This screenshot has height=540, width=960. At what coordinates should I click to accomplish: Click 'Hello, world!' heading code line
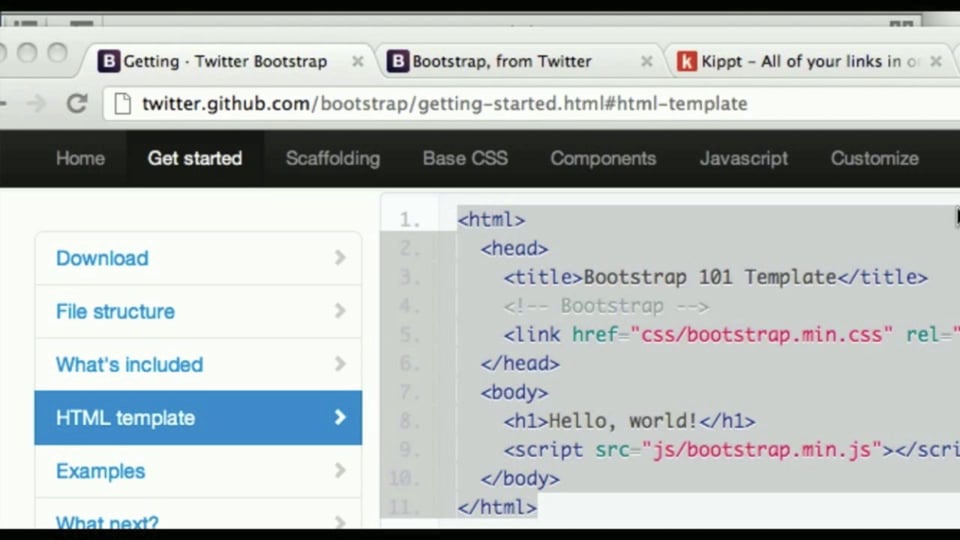(x=629, y=421)
